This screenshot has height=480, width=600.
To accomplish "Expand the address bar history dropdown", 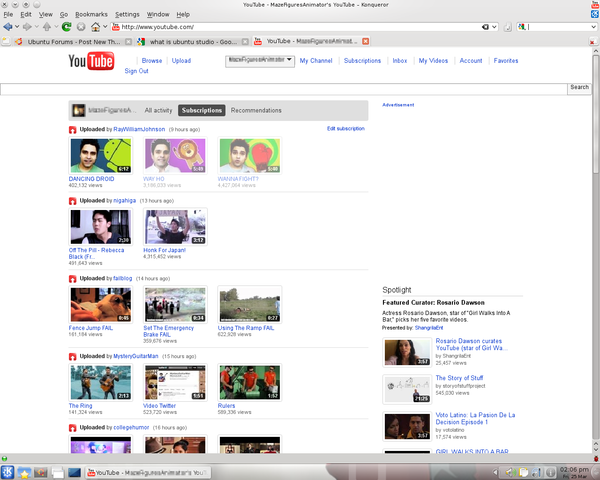I will pos(494,27).
